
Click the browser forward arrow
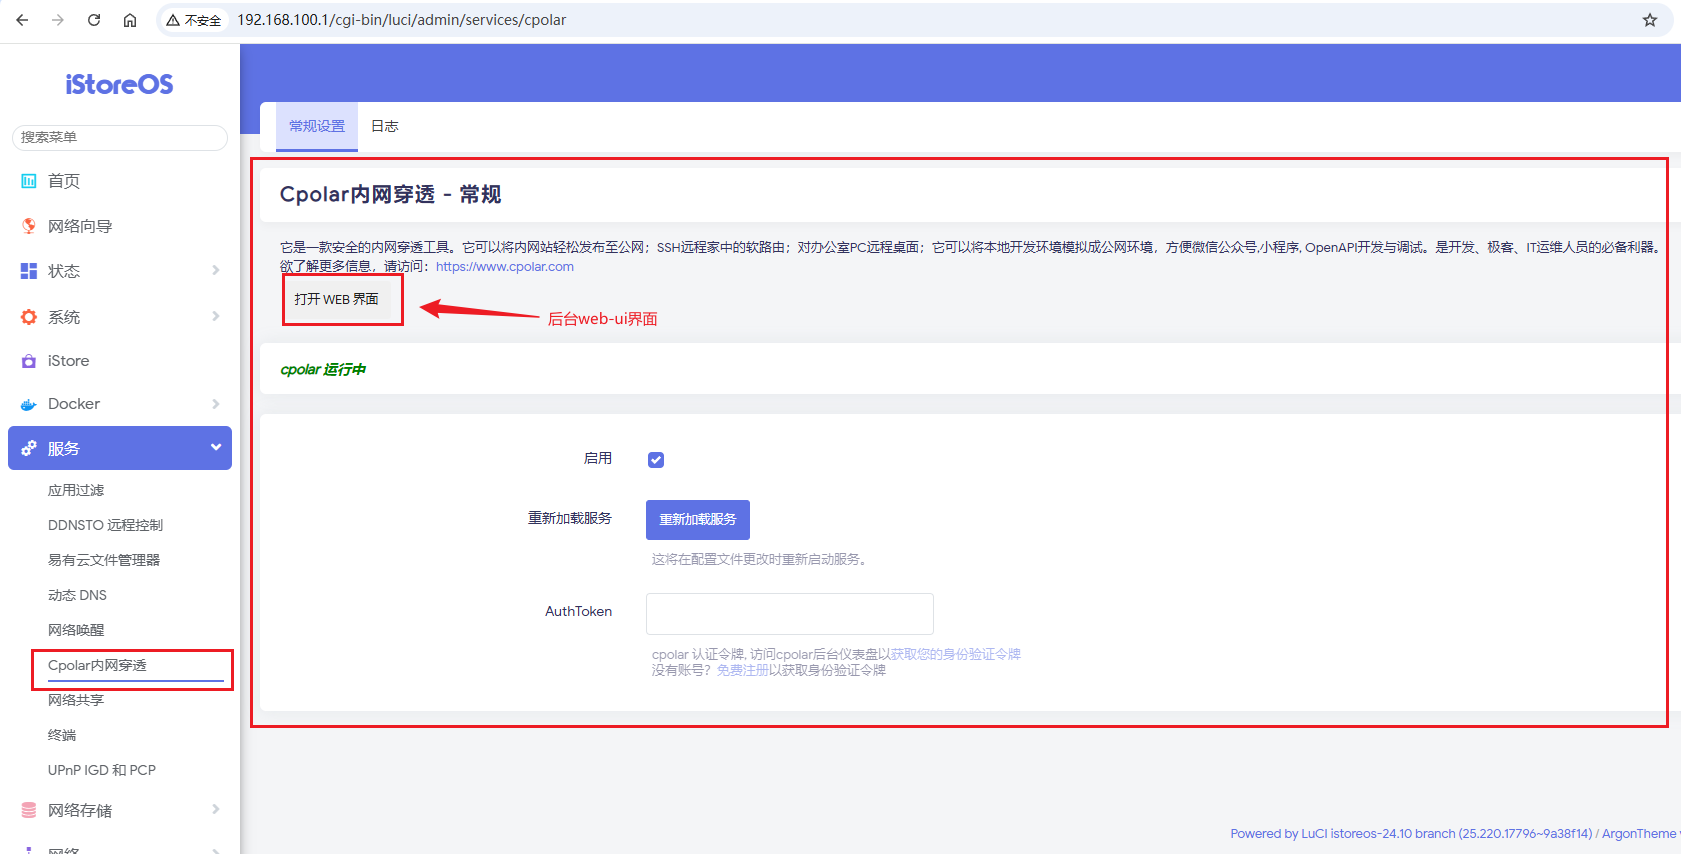tap(58, 20)
